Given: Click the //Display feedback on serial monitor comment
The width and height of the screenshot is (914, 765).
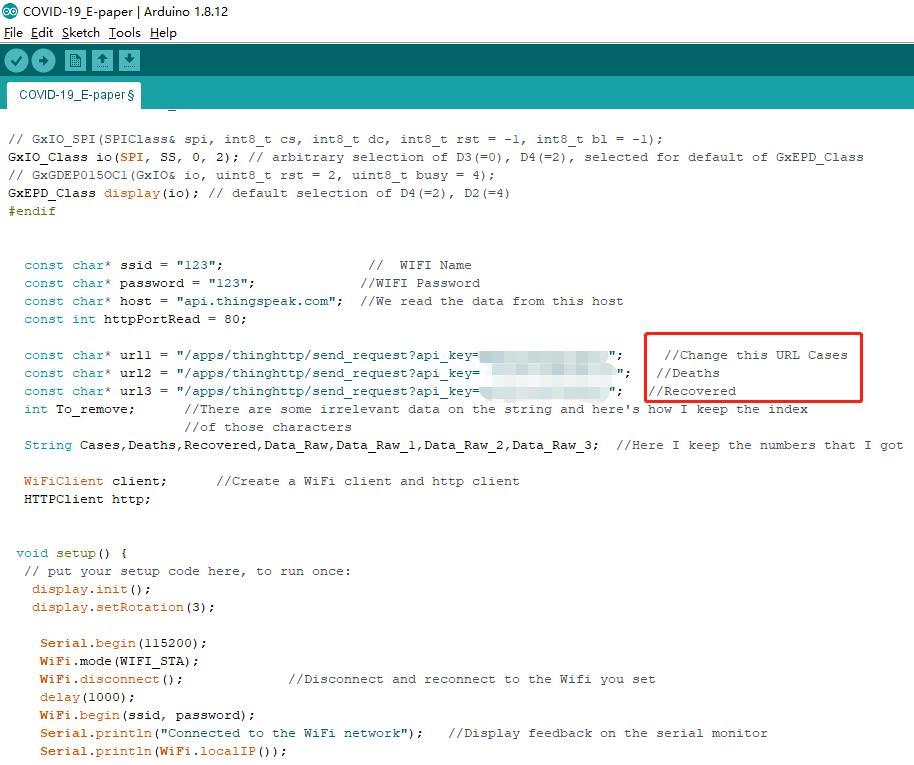Looking at the screenshot, I should 608,734.
